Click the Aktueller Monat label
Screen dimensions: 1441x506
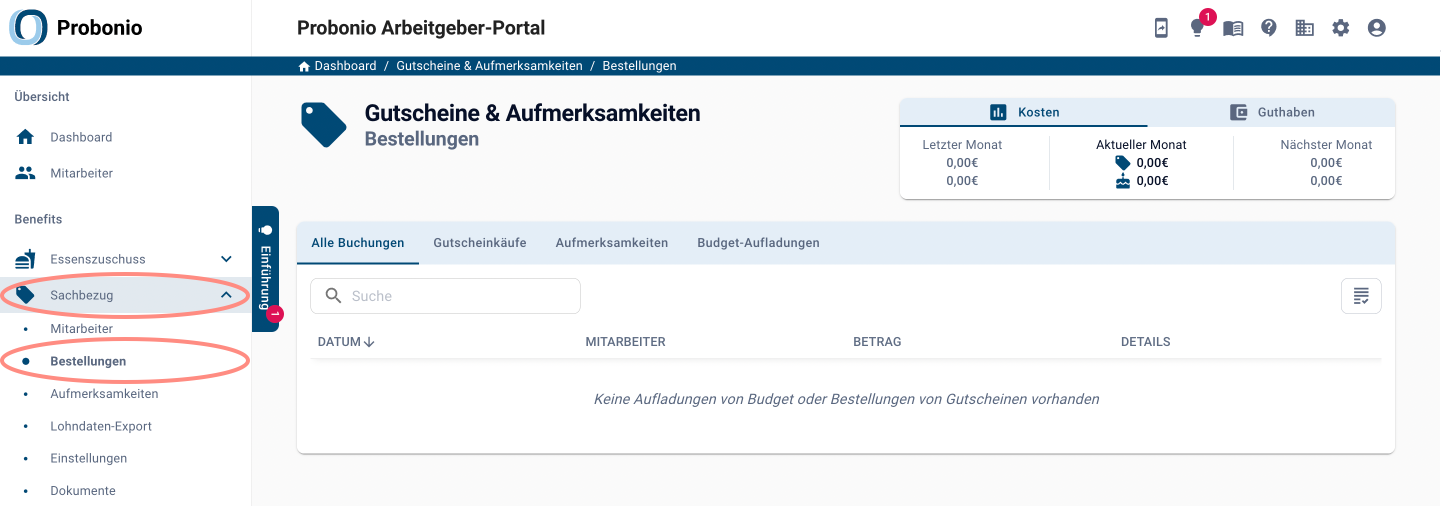pos(1141,145)
